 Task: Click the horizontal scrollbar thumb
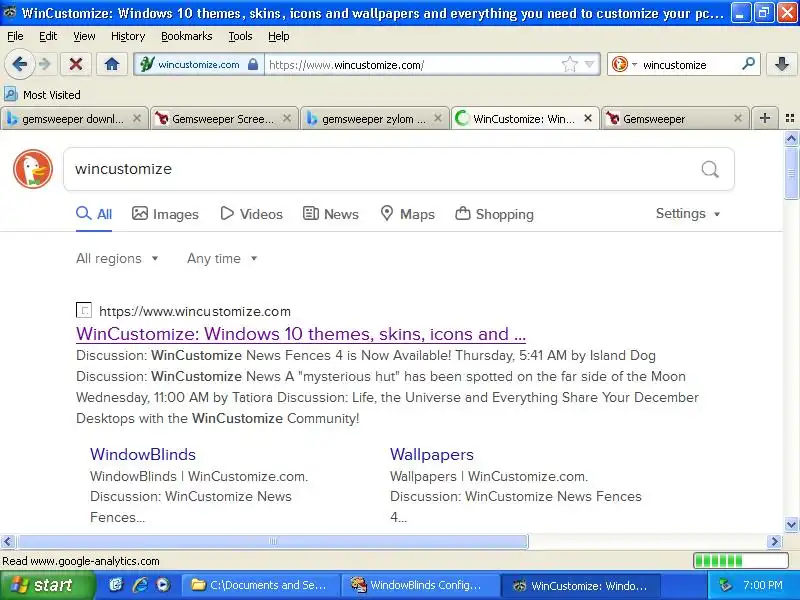273,541
